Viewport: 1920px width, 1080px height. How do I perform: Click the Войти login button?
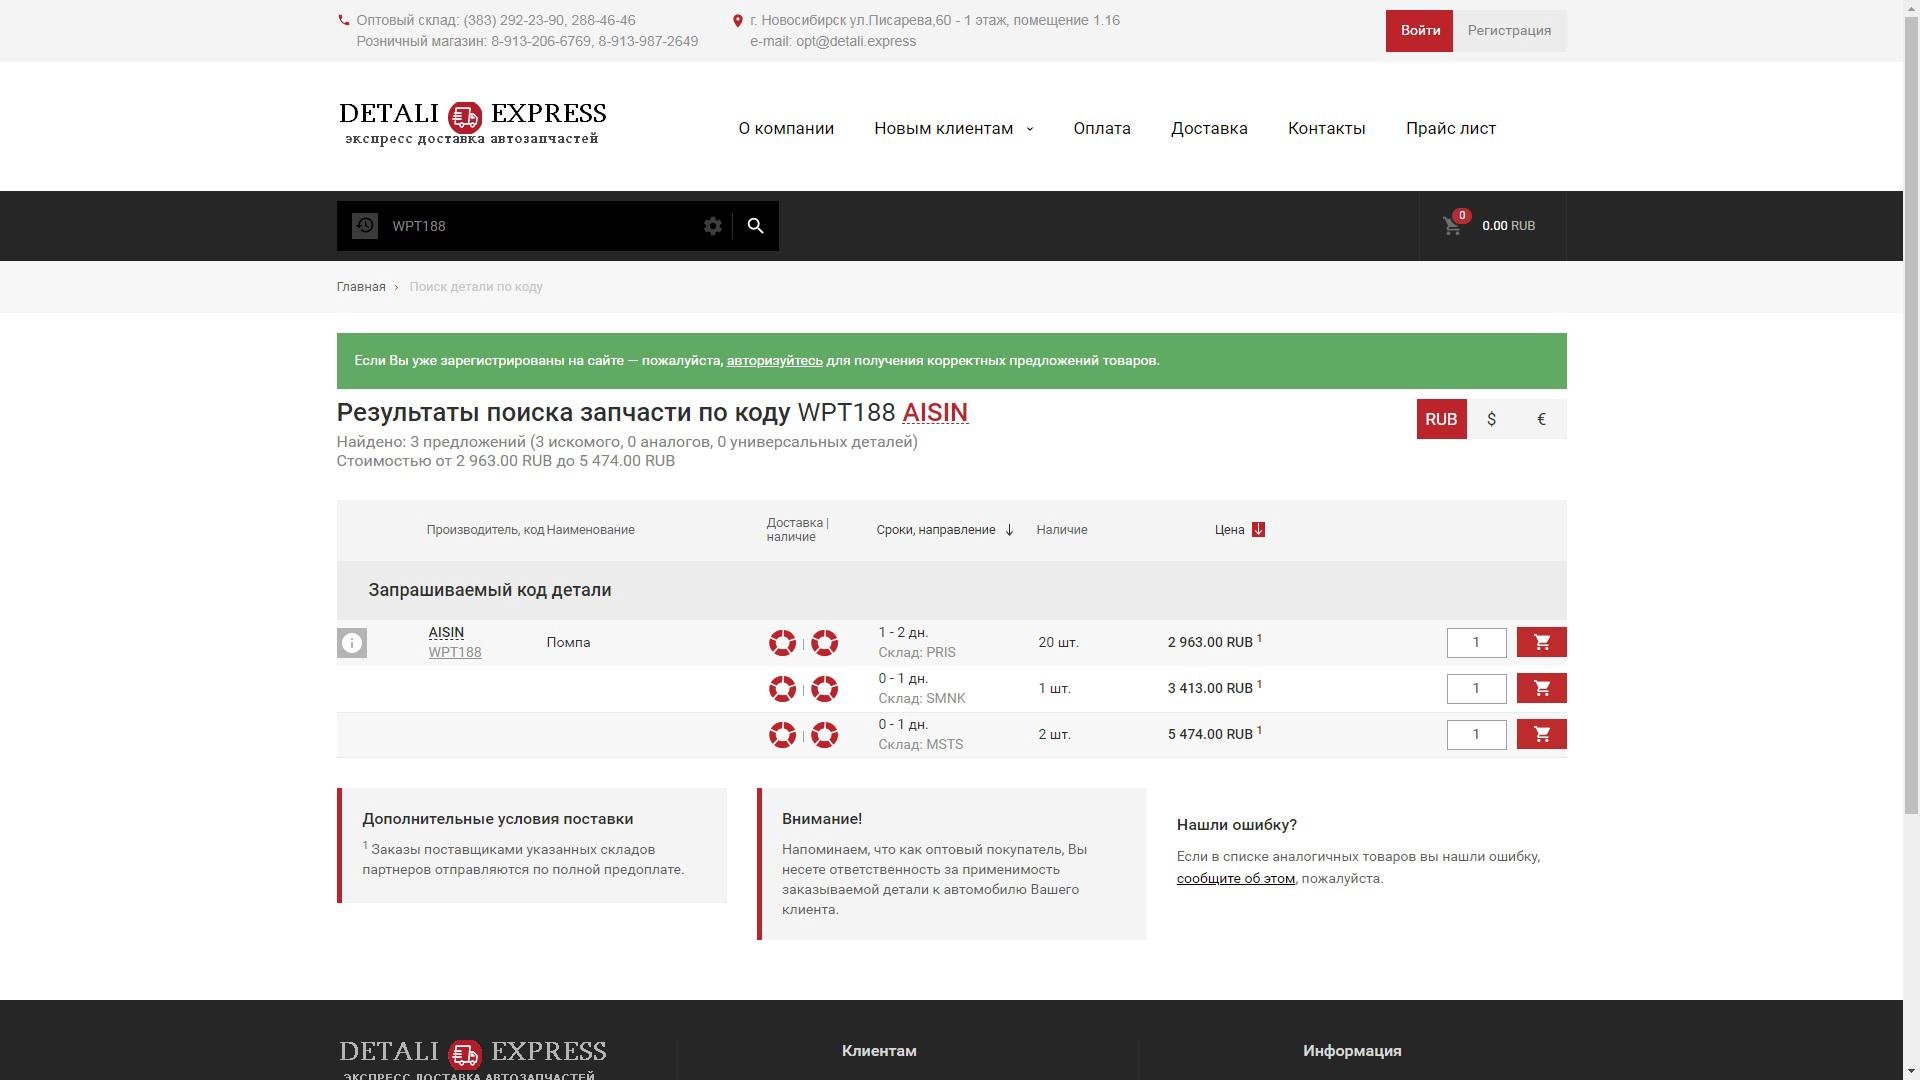coord(1419,31)
